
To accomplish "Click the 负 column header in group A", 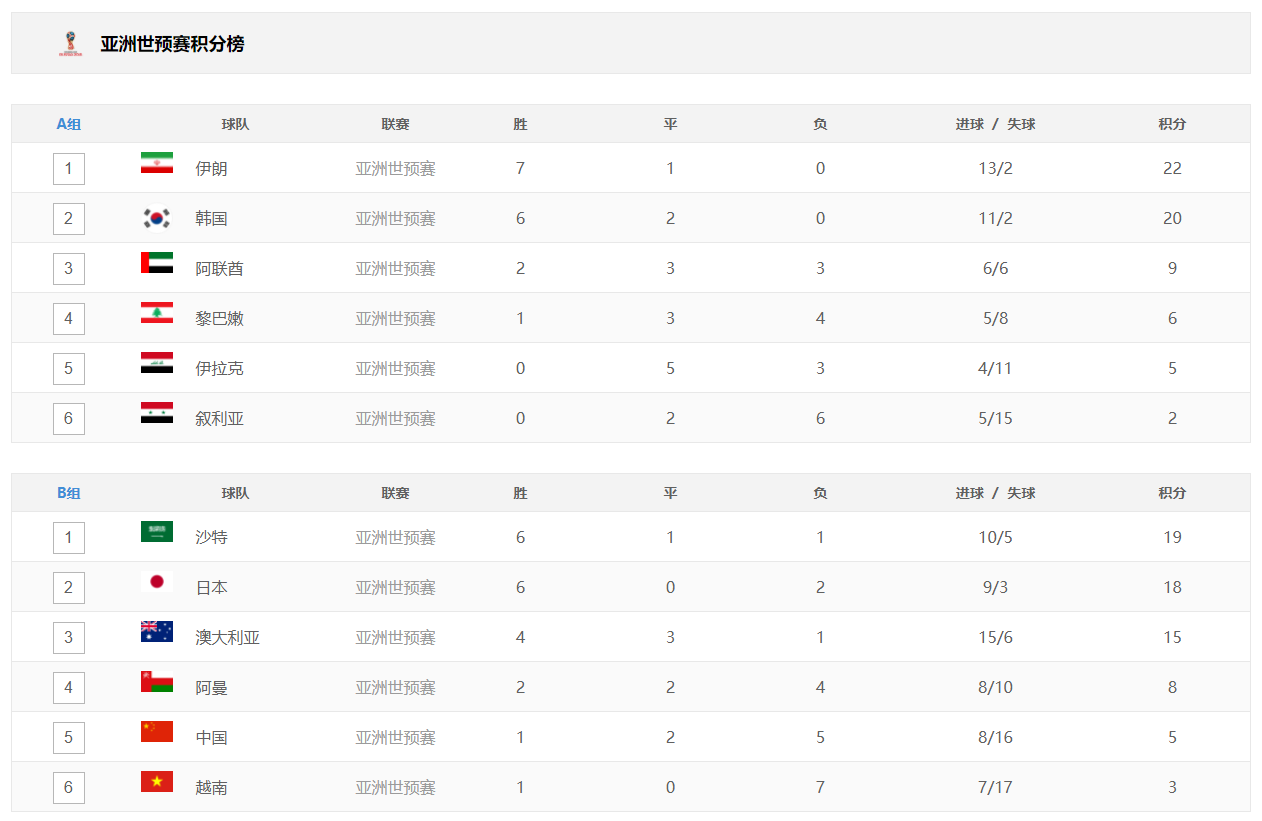I will pyautogui.click(x=820, y=124).
